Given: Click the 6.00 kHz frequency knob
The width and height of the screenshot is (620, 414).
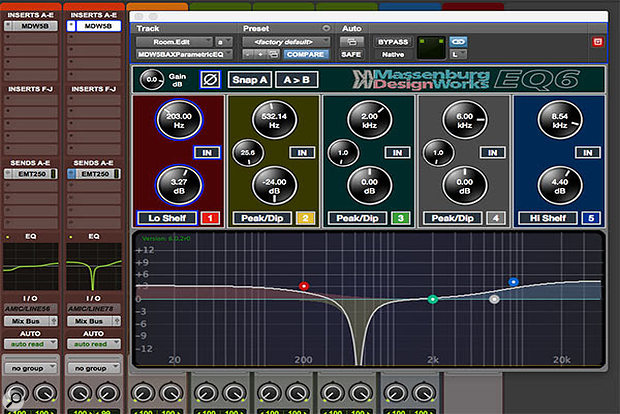Looking at the screenshot, I should [x=465, y=120].
